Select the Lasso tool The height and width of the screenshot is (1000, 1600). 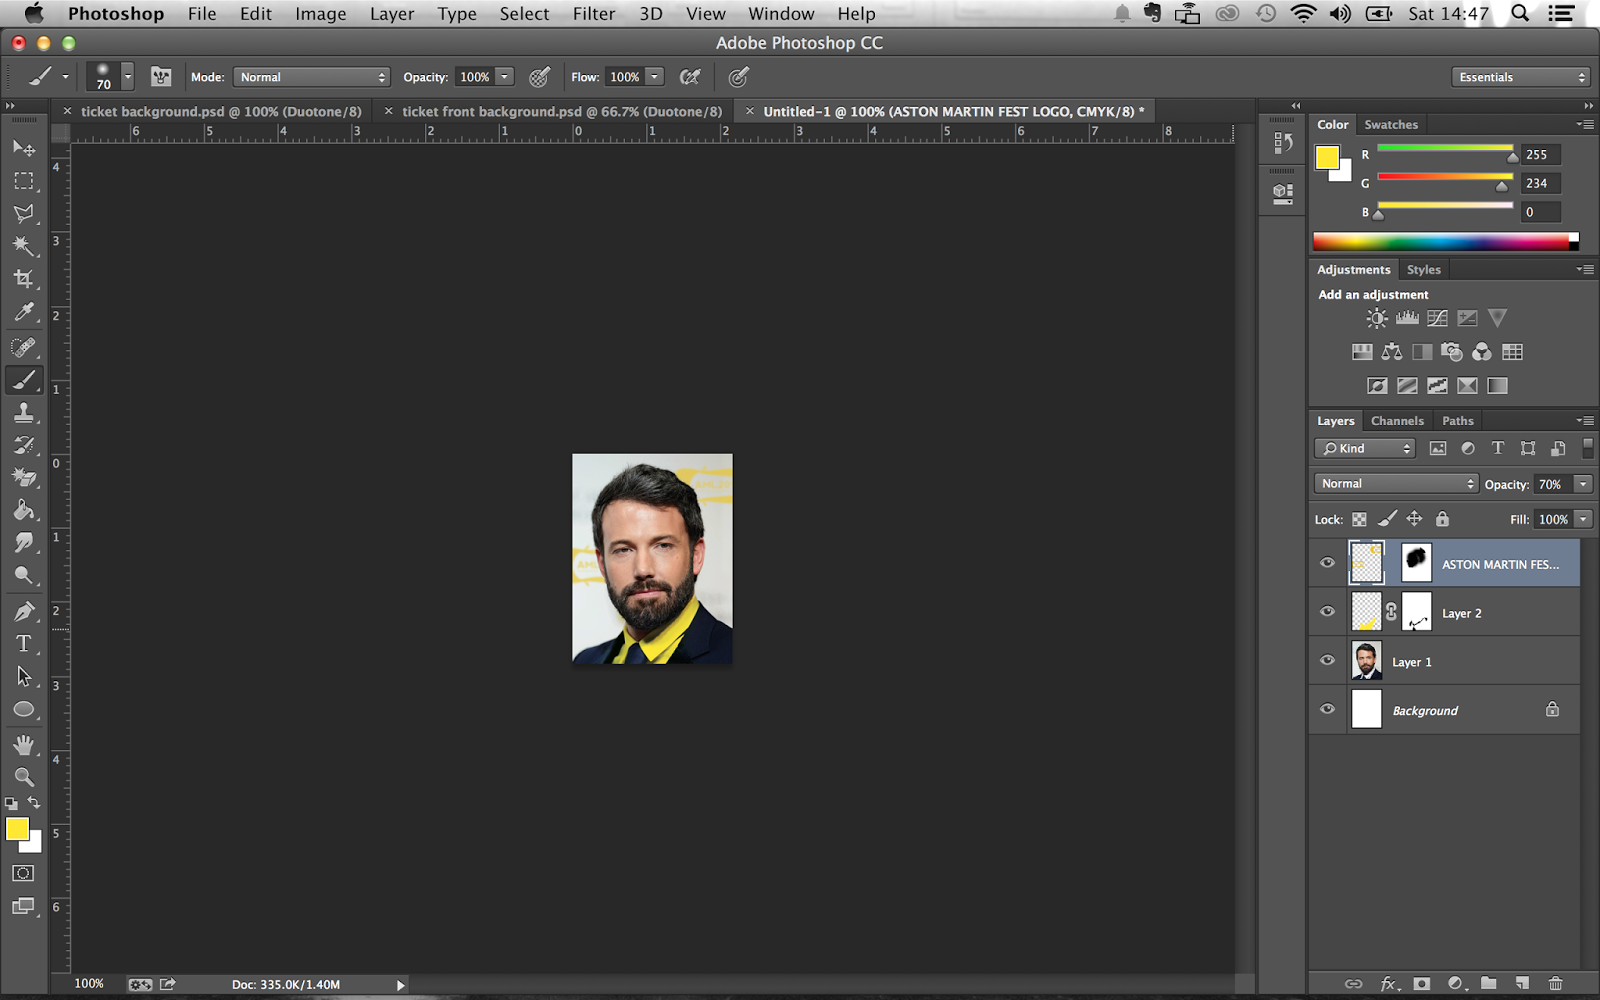(24, 213)
